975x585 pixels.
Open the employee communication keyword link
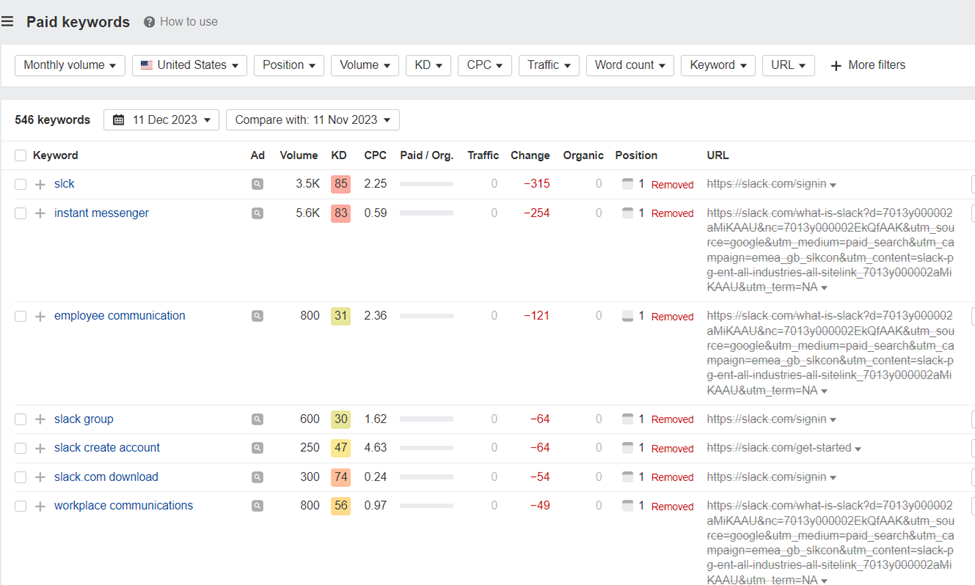coord(119,316)
